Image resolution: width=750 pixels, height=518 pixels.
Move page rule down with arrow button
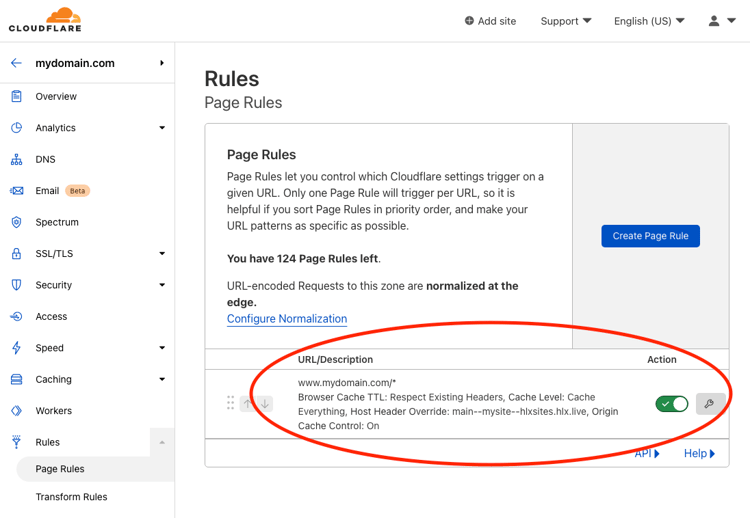pyautogui.click(x=265, y=404)
